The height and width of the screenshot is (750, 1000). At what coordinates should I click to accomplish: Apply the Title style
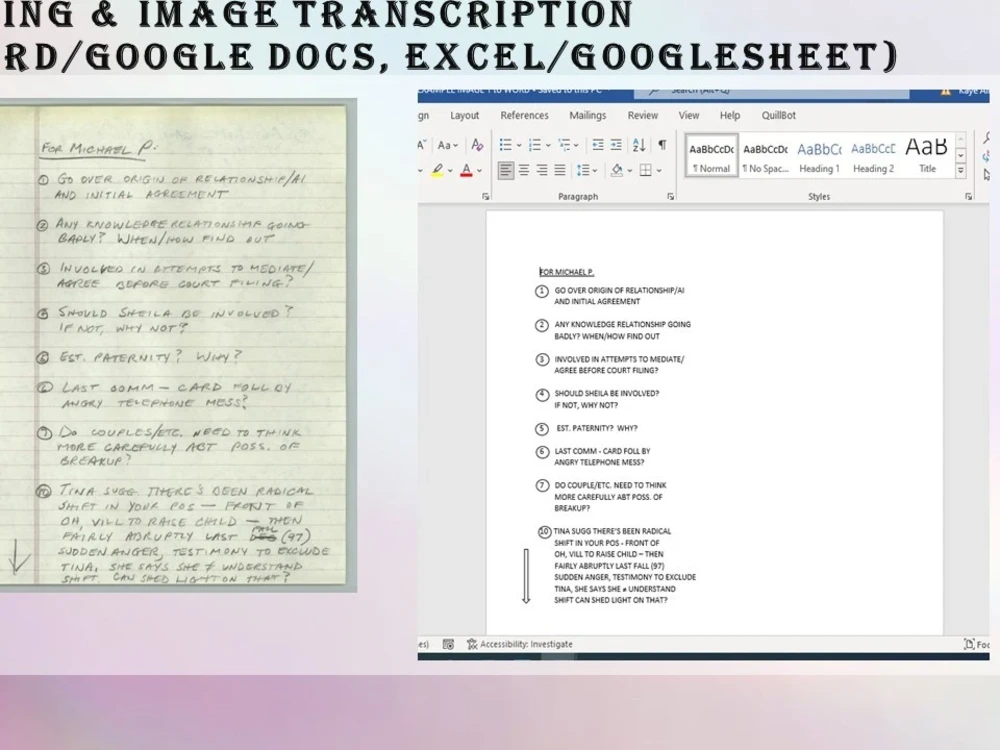coord(927,155)
